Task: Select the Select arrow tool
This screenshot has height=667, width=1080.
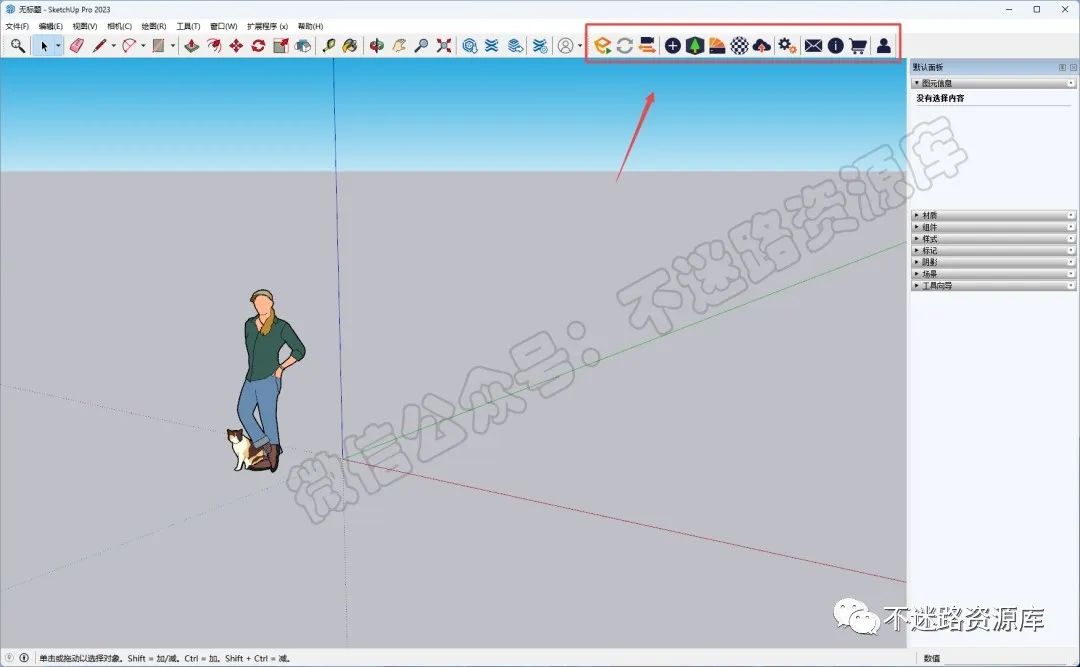Action: [44, 45]
